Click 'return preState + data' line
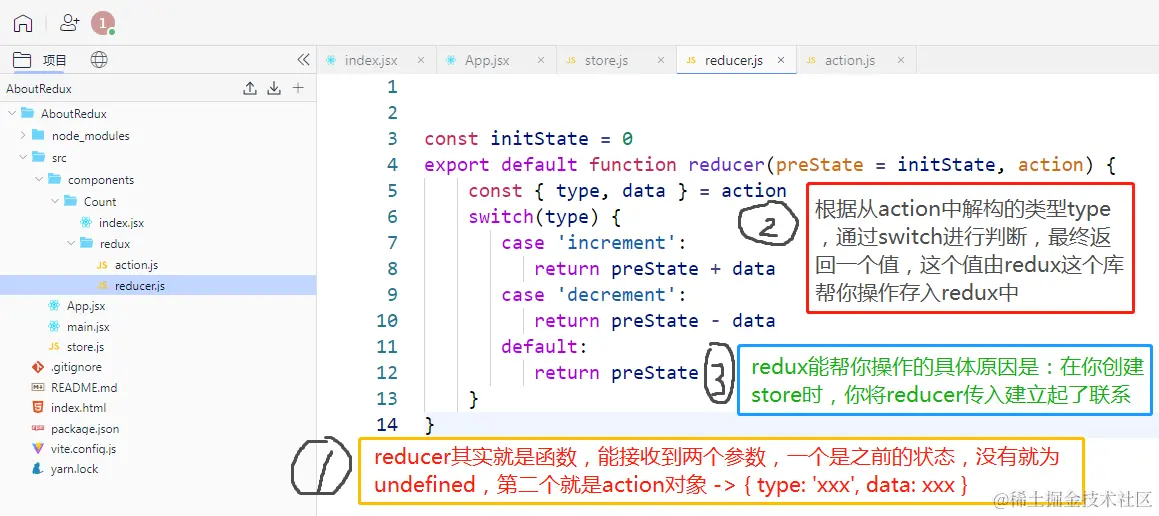Screen dimensions: 1159x516 pyautogui.click(x=655, y=268)
